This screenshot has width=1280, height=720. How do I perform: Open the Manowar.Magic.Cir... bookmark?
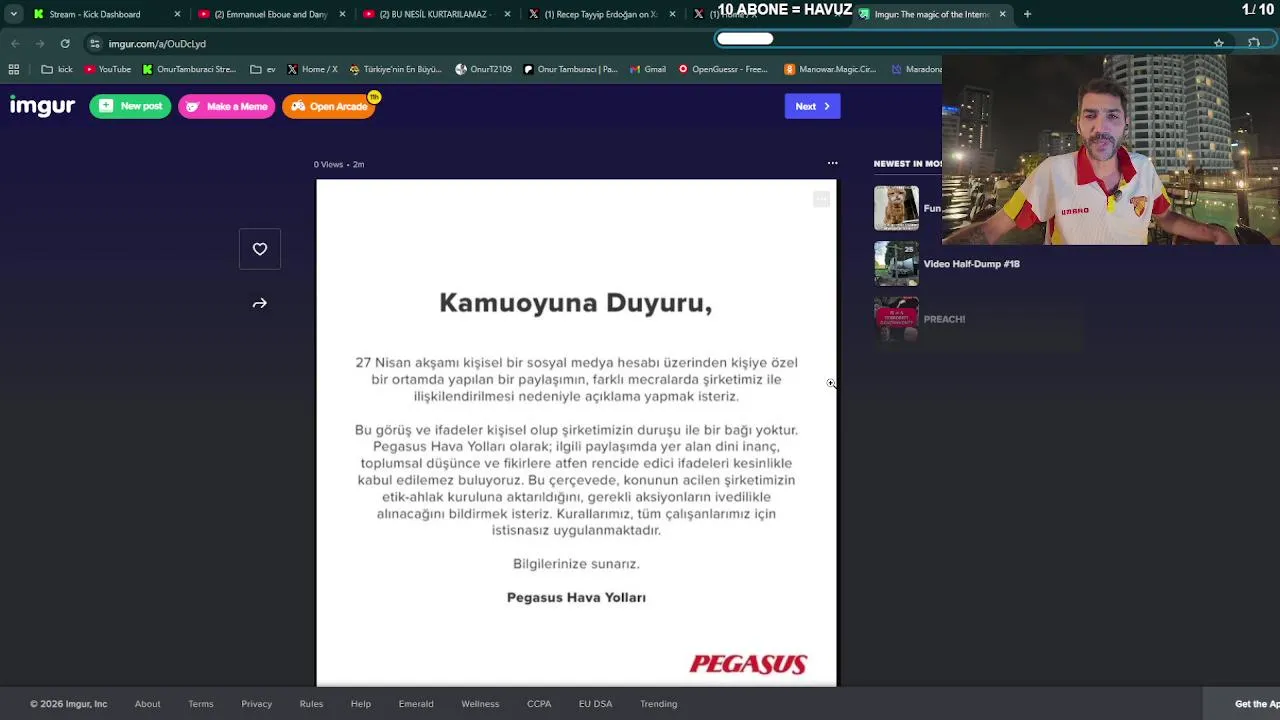coord(830,69)
